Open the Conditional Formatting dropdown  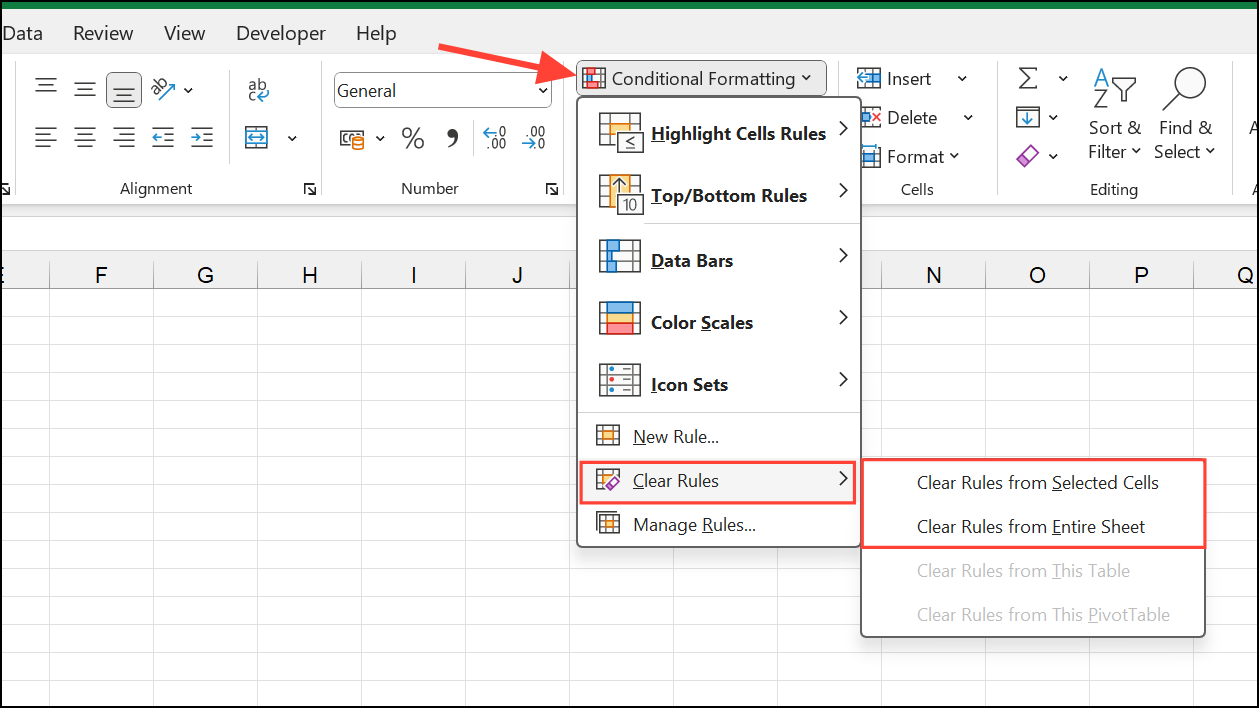coord(700,78)
